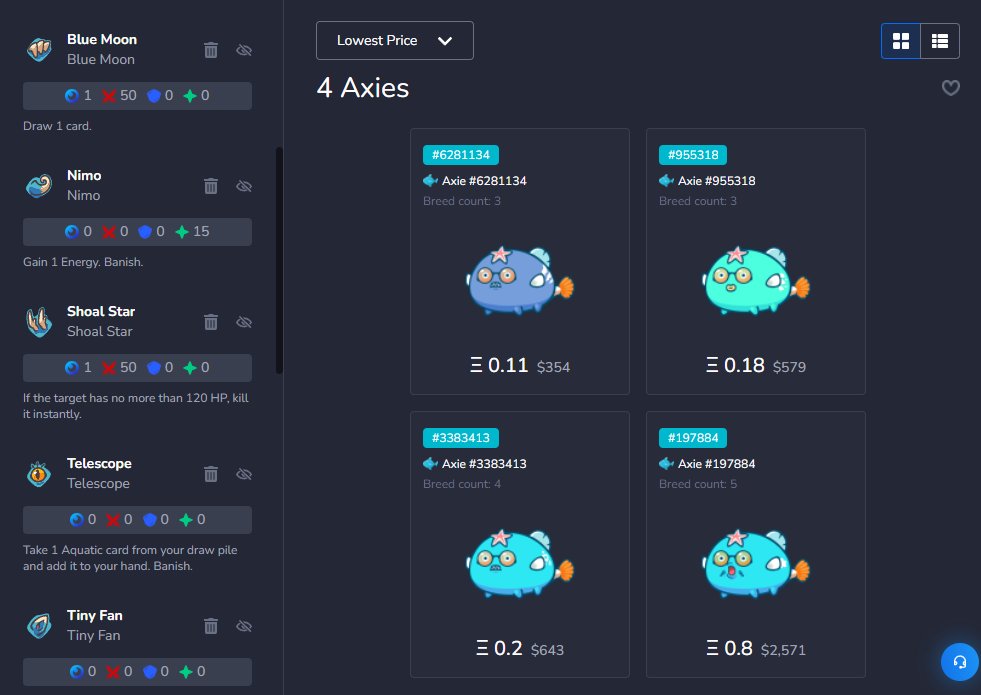The width and height of the screenshot is (981, 695).
Task: Toggle visibility of Telescope filter
Action: (x=244, y=474)
